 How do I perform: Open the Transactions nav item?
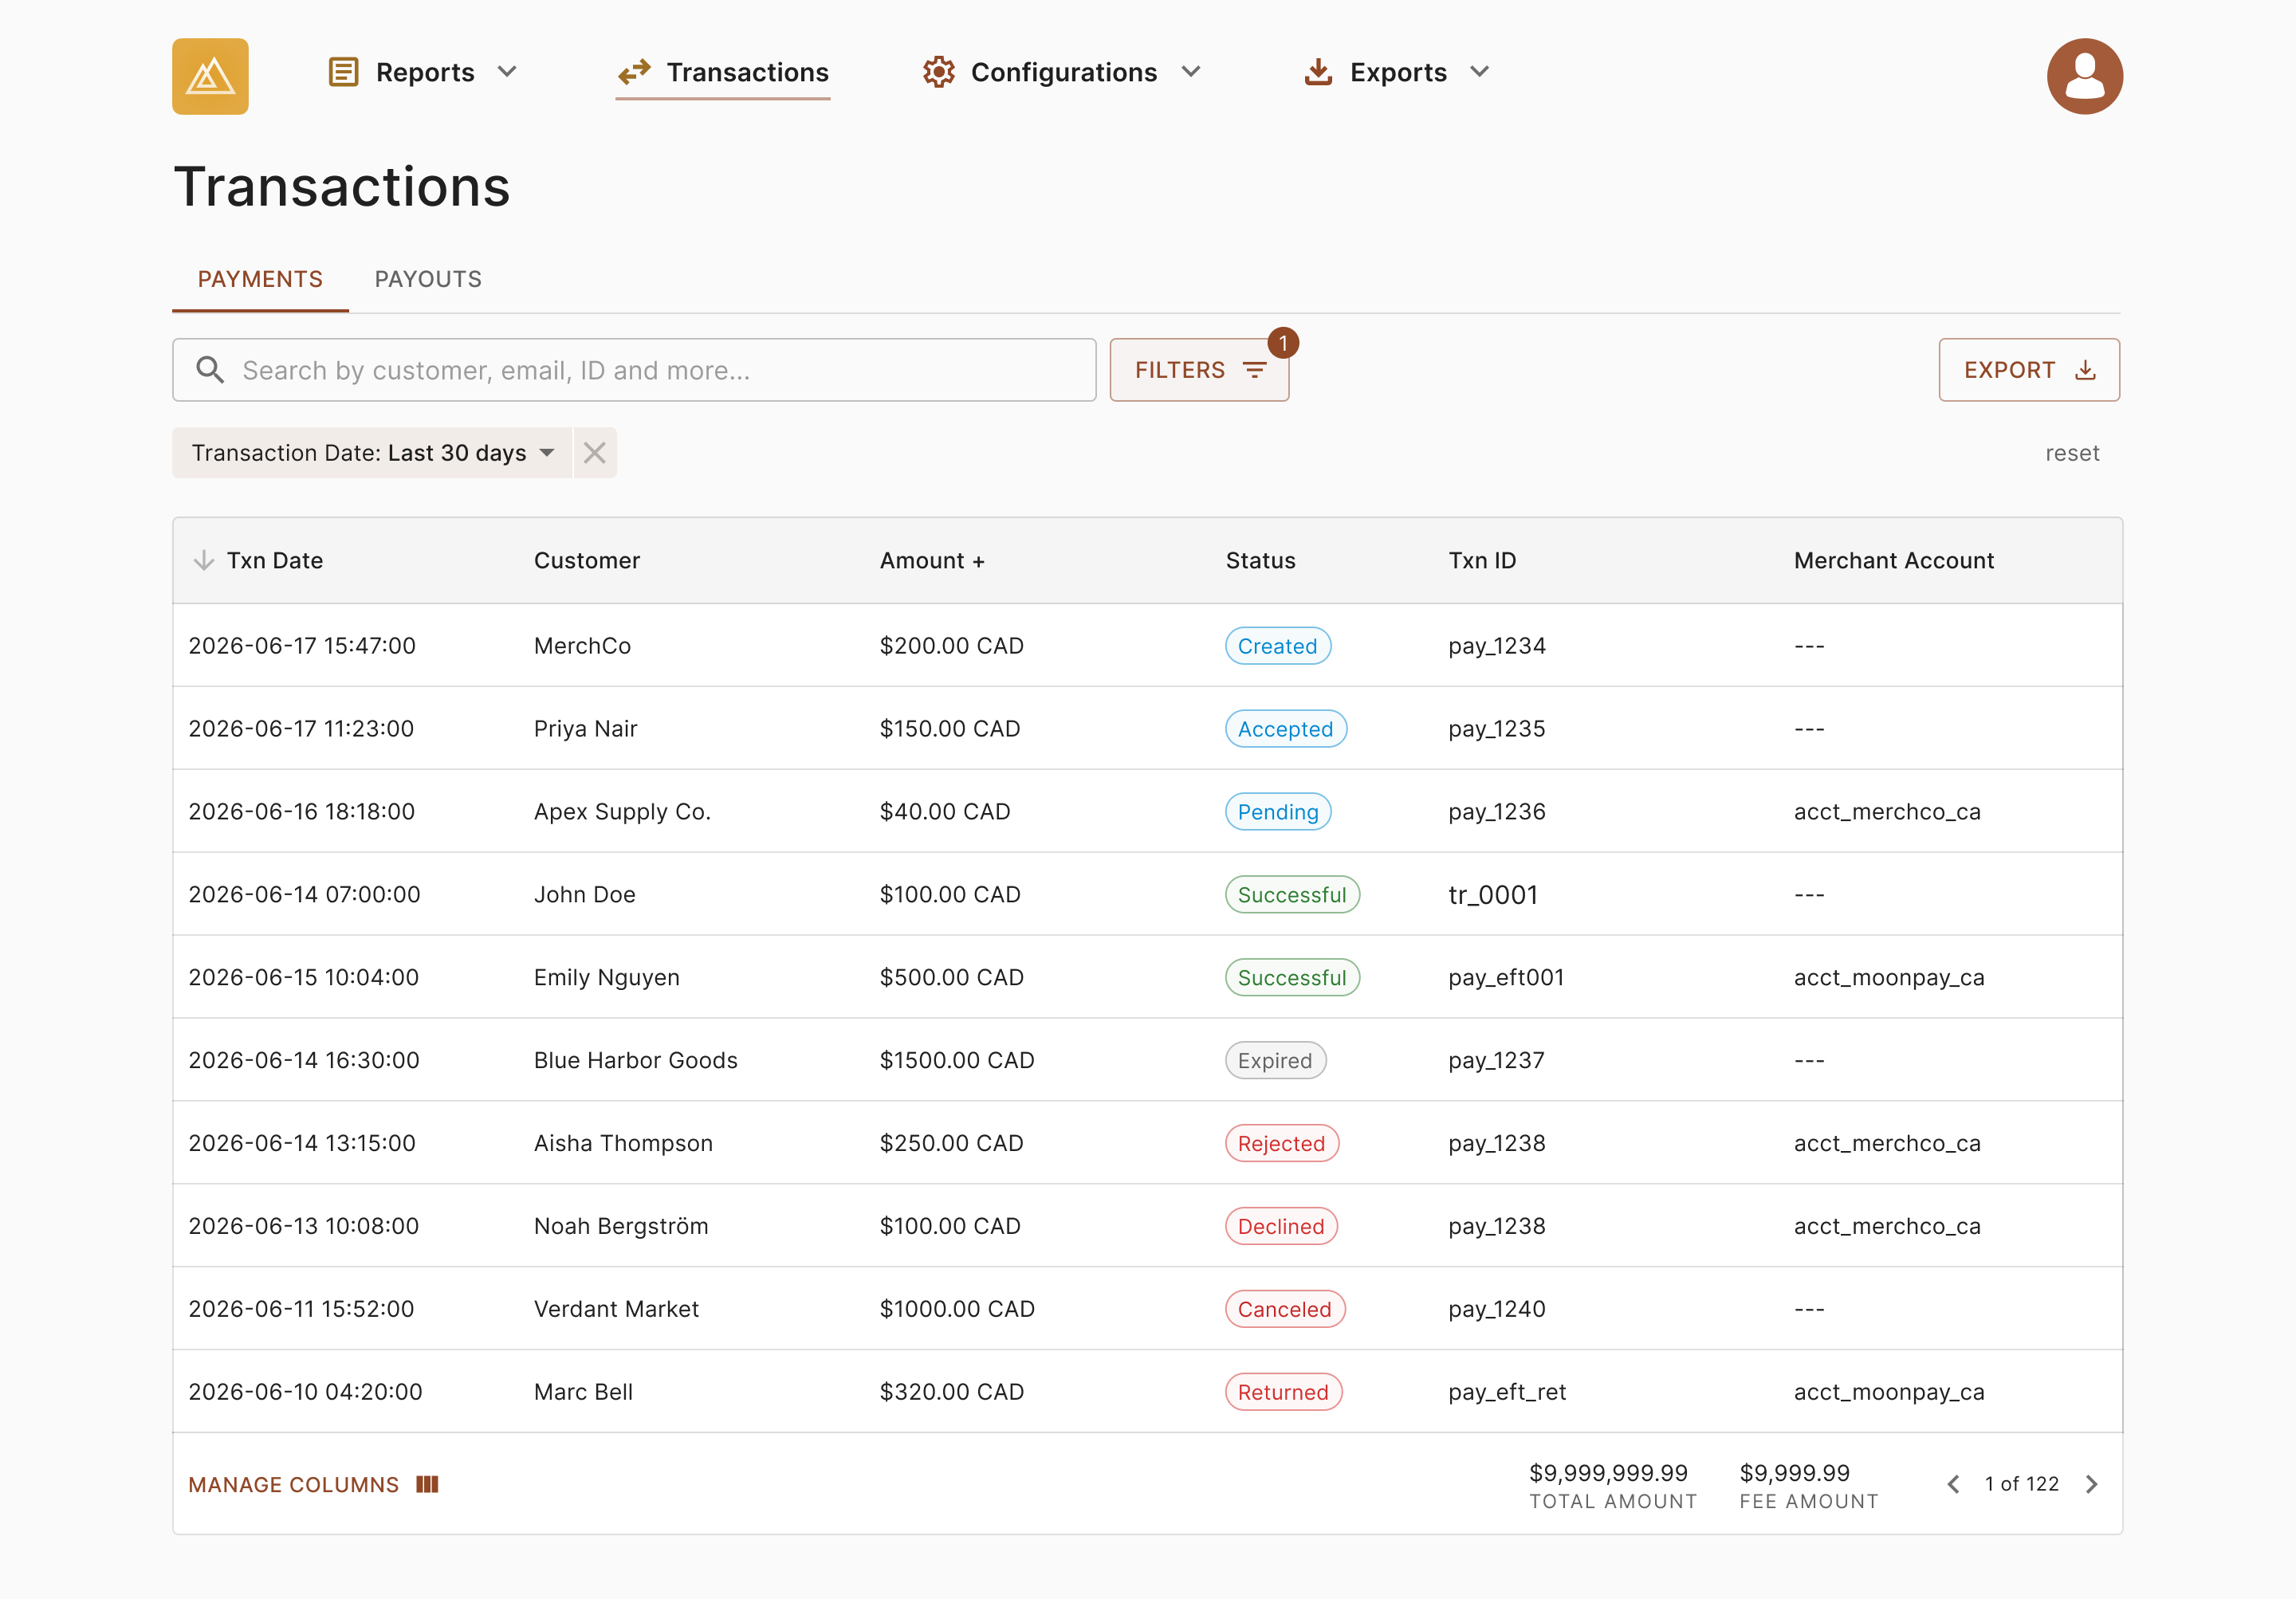(x=723, y=72)
